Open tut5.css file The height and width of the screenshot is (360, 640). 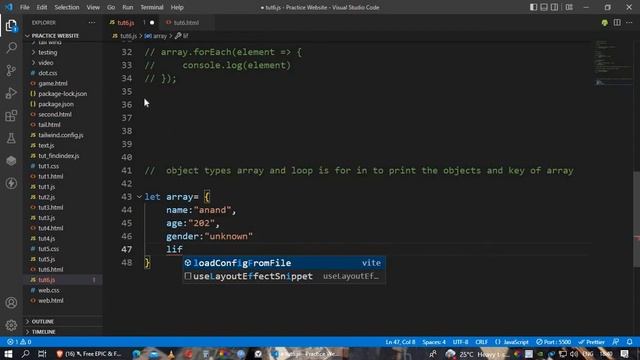(x=49, y=249)
